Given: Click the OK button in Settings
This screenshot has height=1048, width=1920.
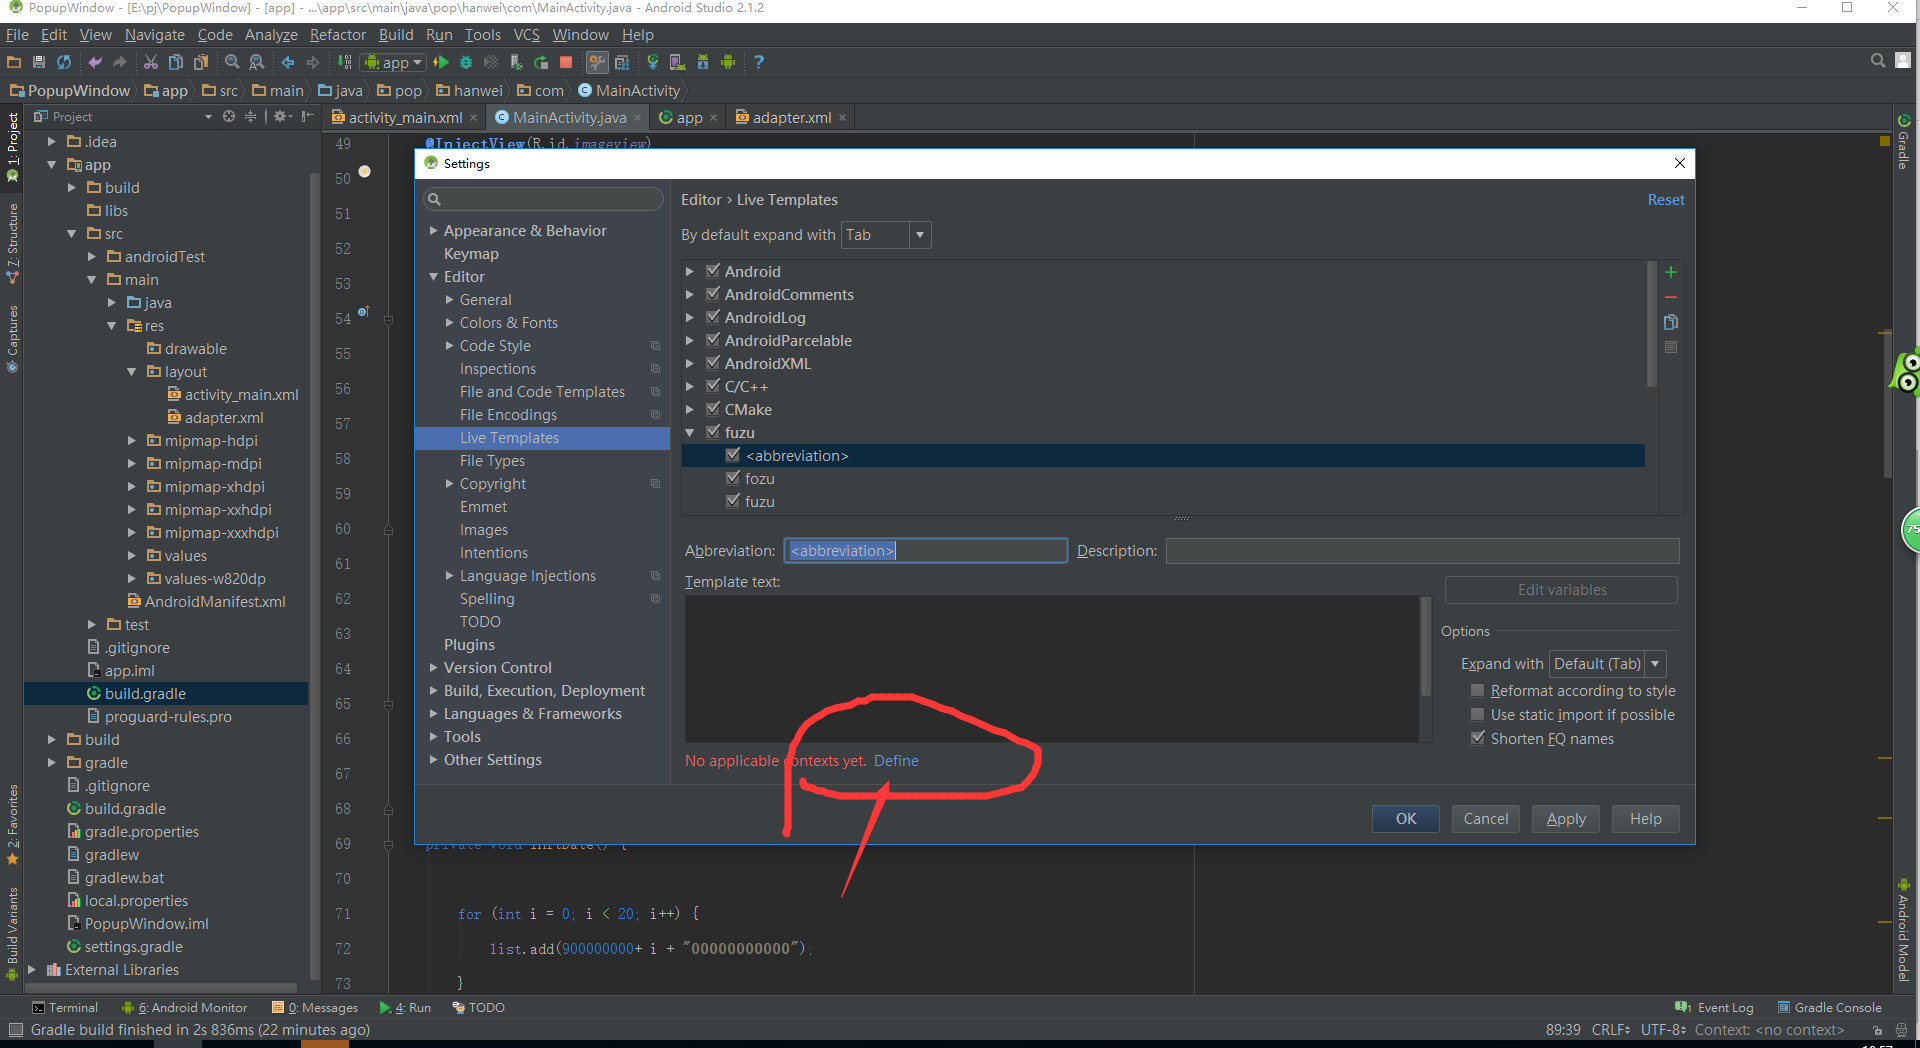Looking at the screenshot, I should click(1405, 819).
